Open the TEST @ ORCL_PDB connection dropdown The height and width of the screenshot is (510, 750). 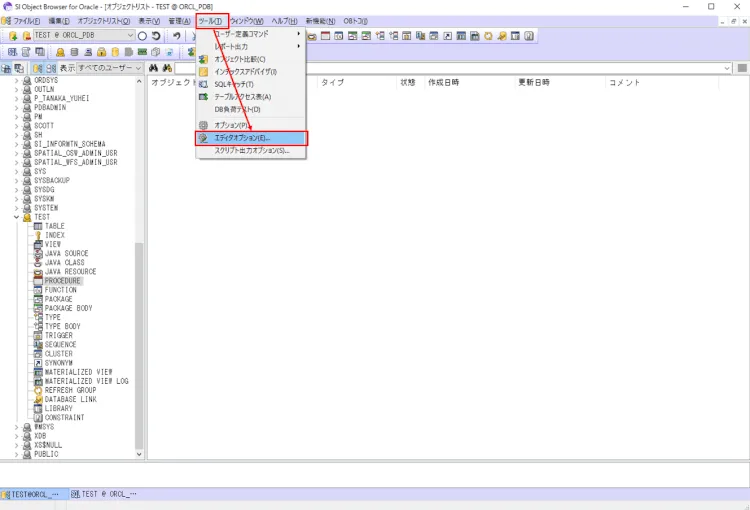pyautogui.click(x=131, y=35)
